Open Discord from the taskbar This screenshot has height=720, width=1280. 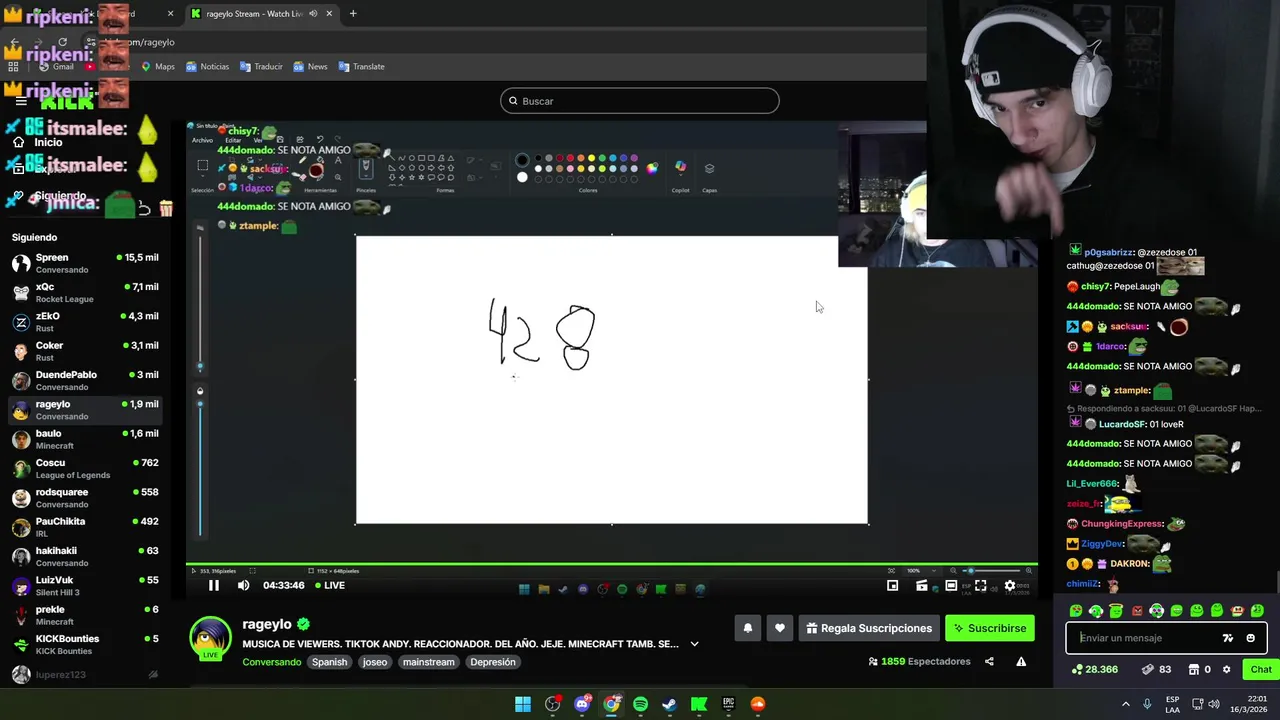point(582,704)
